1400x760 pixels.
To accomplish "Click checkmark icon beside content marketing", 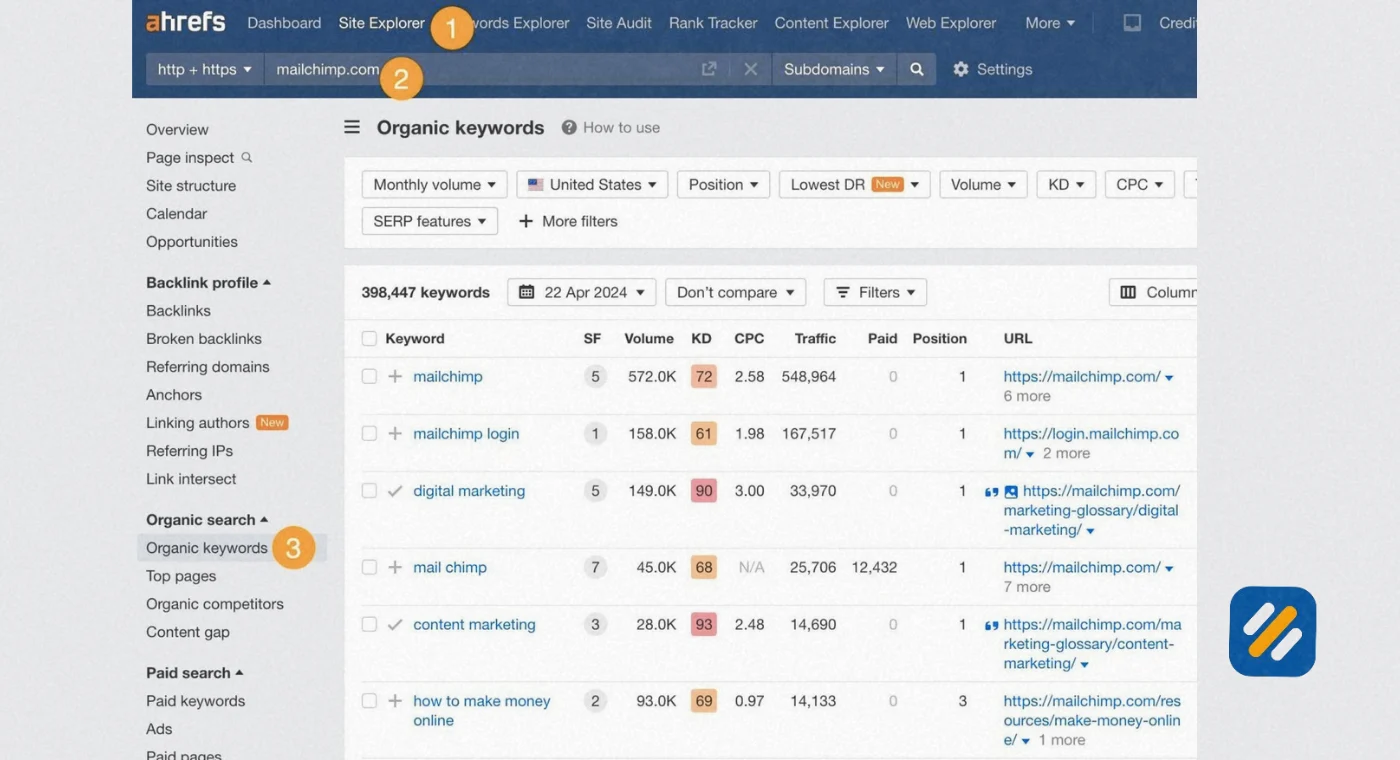I will 395,624.
